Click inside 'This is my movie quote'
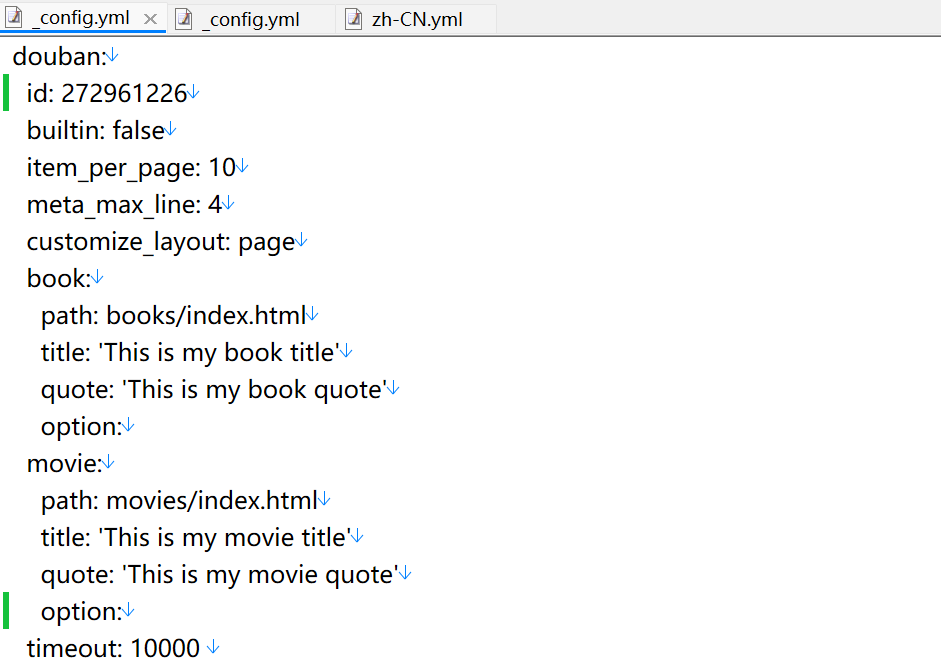 (x=260, y=574)
